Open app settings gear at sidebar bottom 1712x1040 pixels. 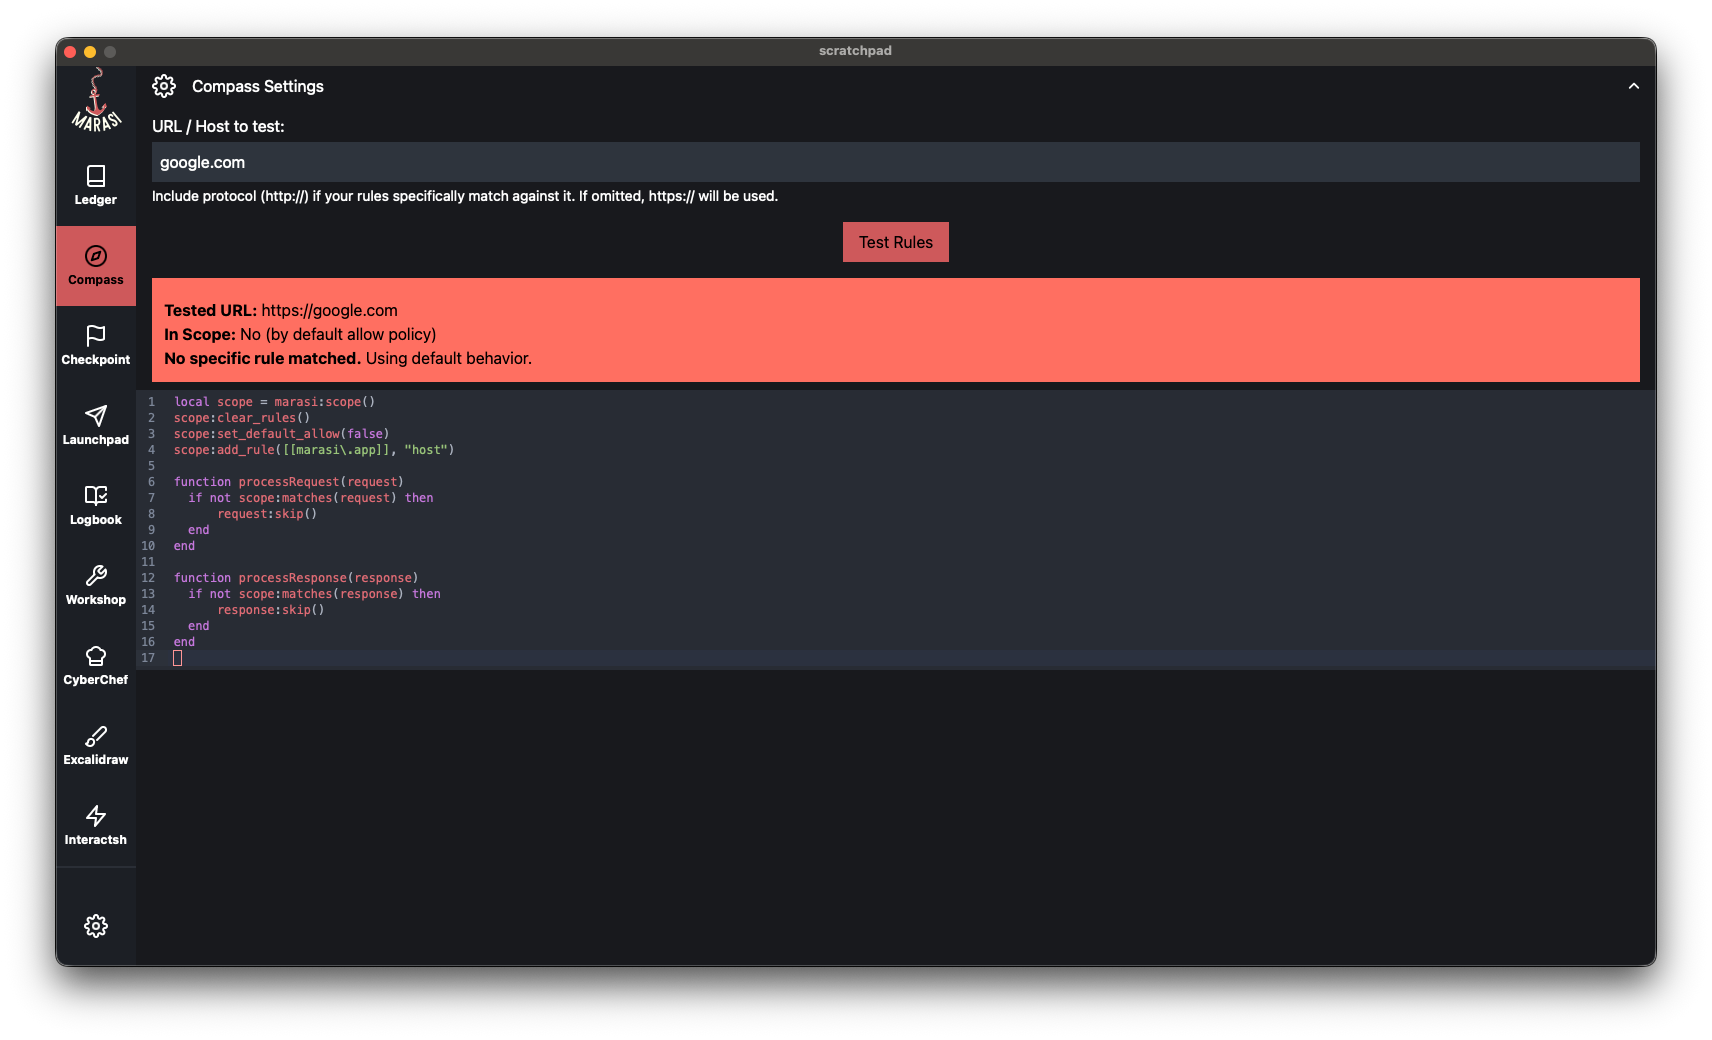pos(96,926)
